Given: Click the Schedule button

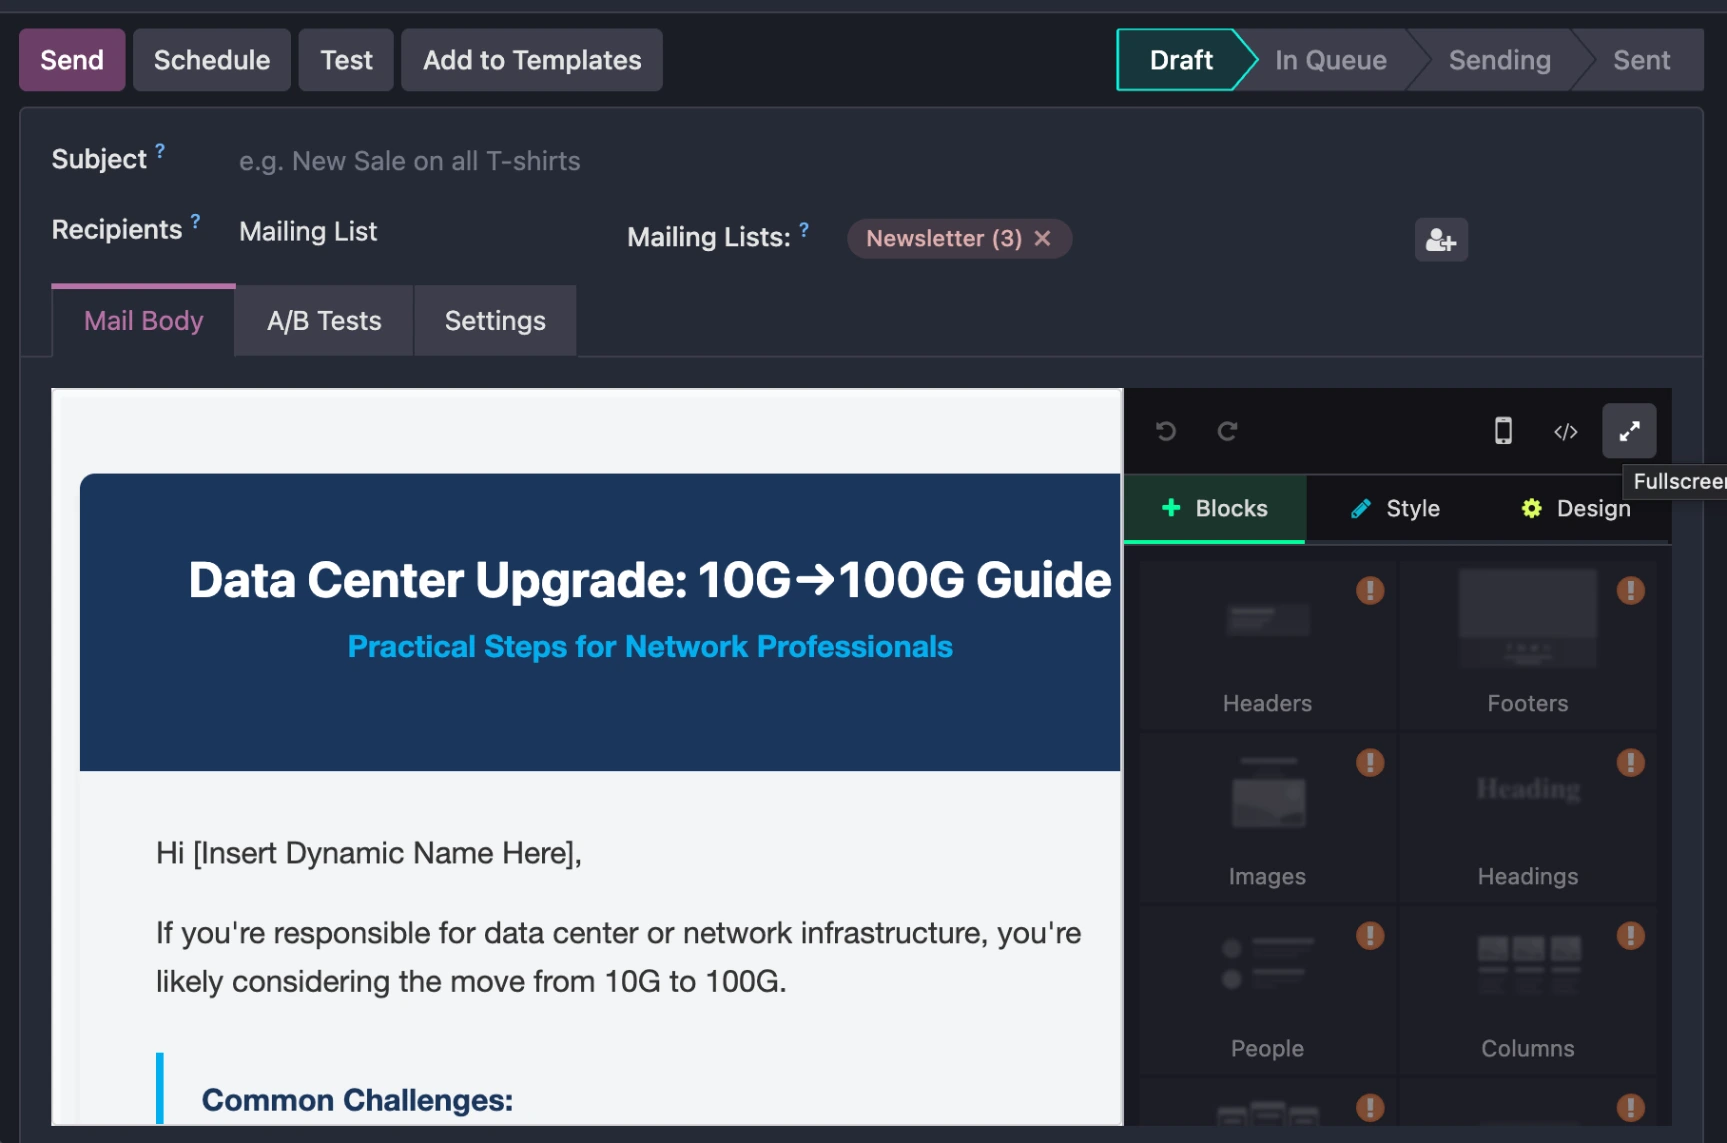Looking at the screenshot, I should 212,60.
